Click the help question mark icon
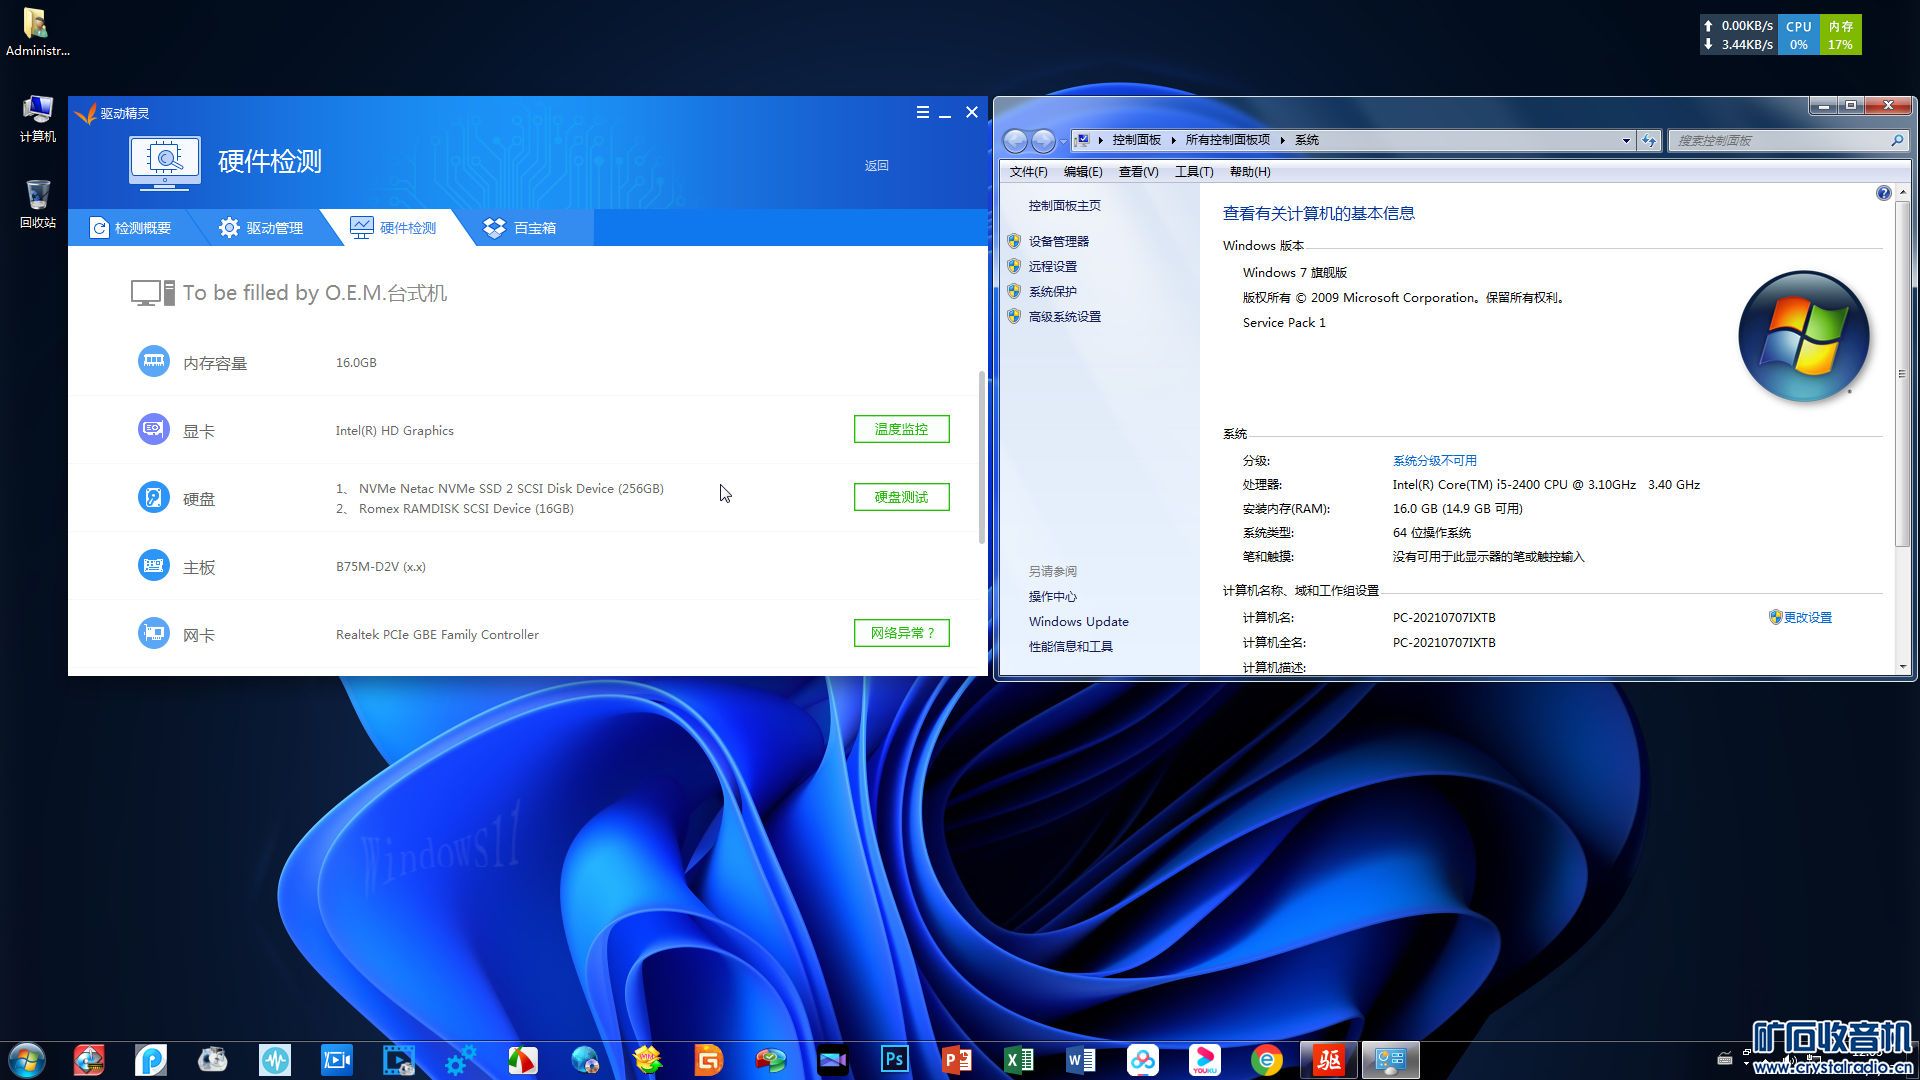 (x=1883, y=193)
